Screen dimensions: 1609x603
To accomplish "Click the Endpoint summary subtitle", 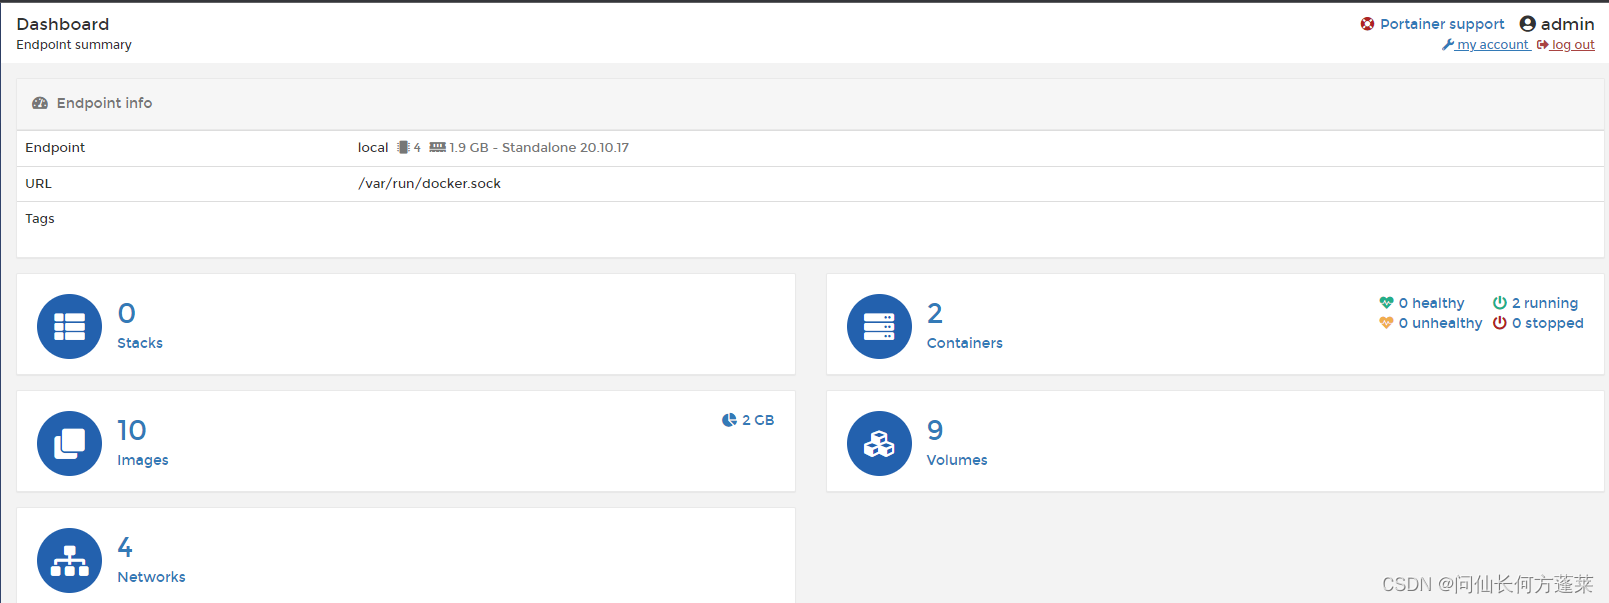I will pos(74,45).
